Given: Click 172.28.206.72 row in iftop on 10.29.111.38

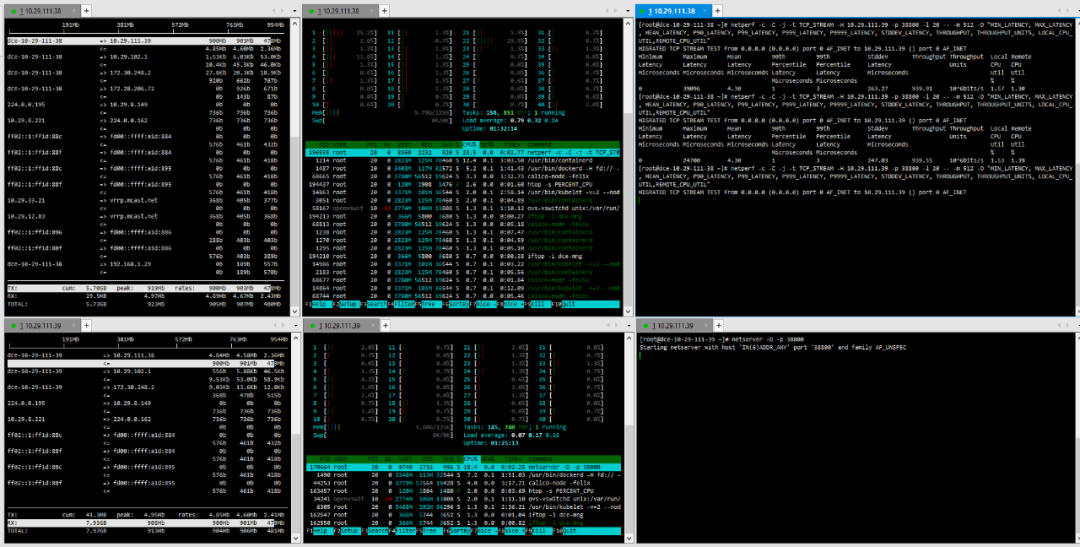Looking at the screenshot, I should 143,89.
